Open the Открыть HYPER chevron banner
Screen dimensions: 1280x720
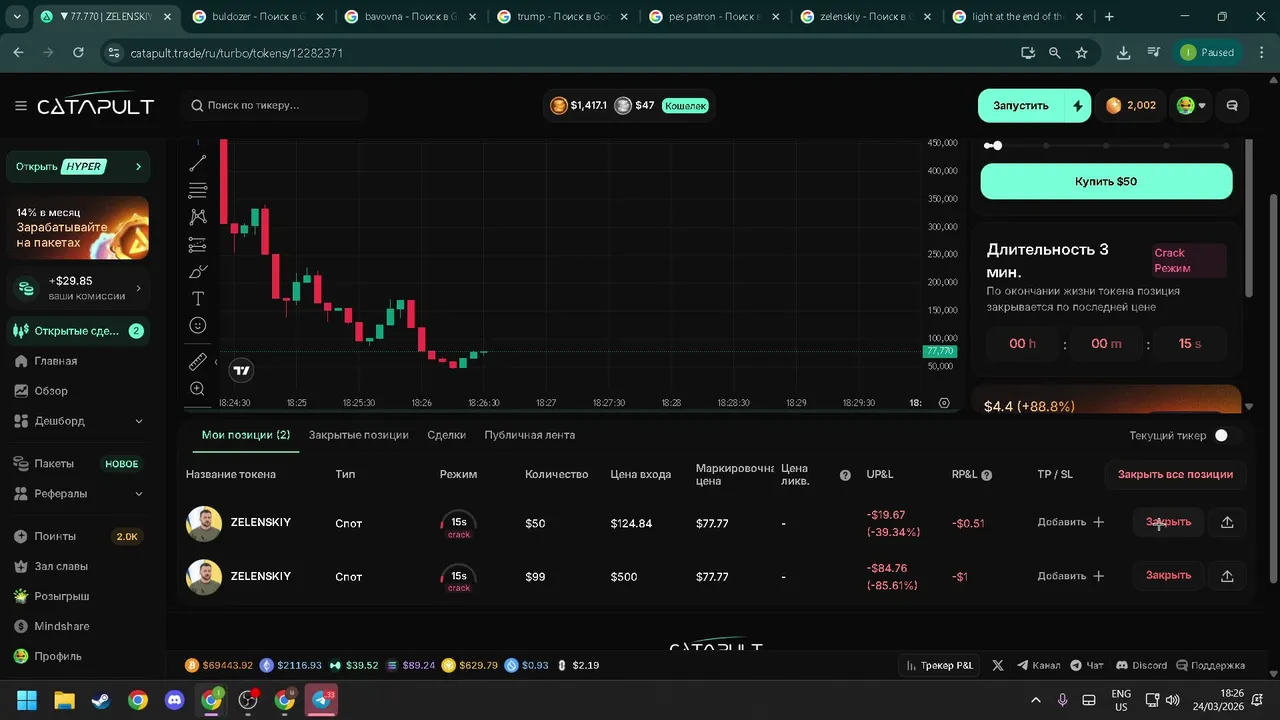(x=78, y=167)
